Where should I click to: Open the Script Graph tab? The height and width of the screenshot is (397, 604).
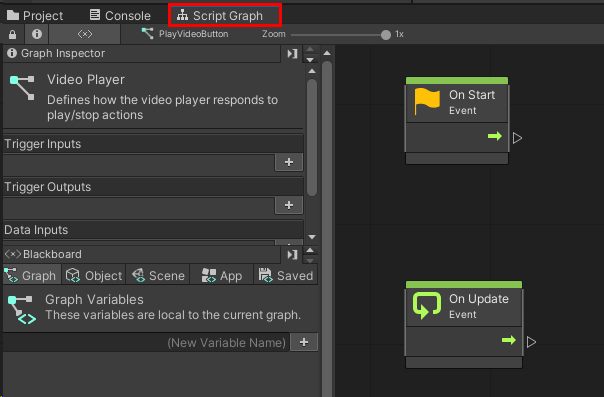(x=225, y=15)
